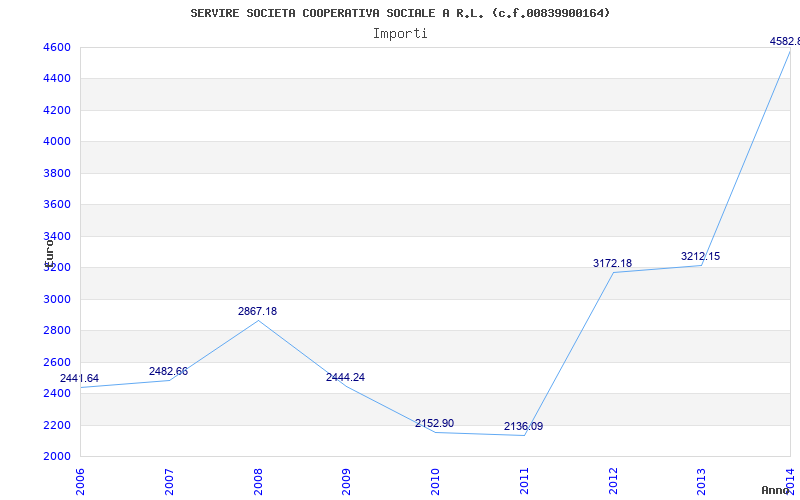
Task: Click the 4582 peak value label
Action: tap(785, 41)
